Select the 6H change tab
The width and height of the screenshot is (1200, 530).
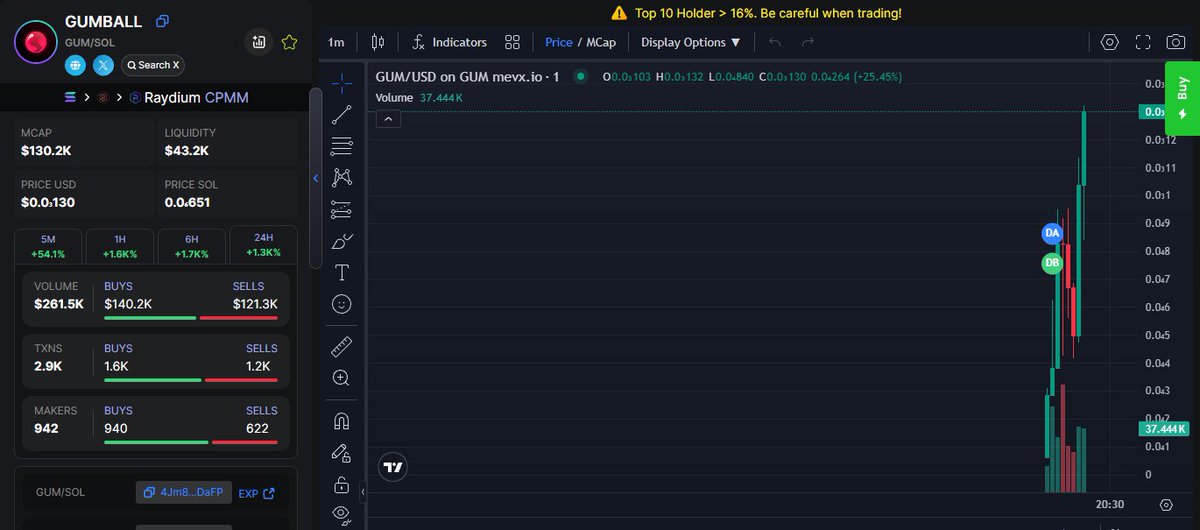click(x=191, y=246)
